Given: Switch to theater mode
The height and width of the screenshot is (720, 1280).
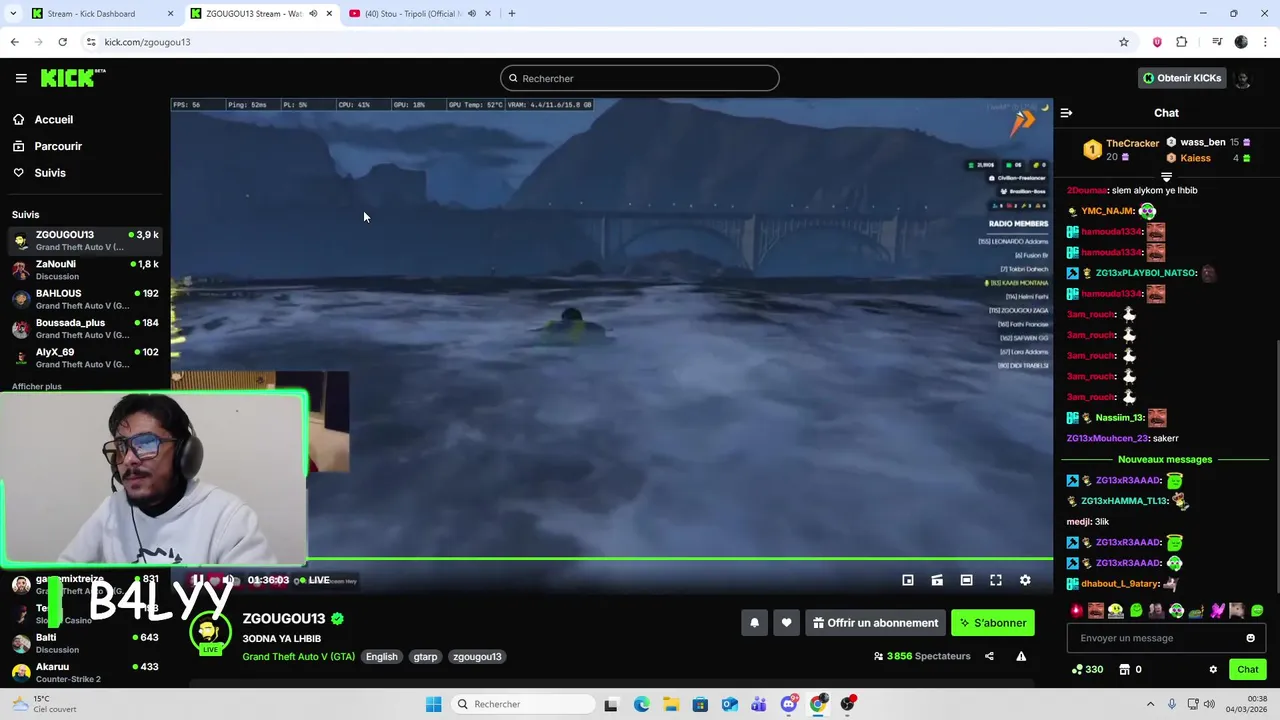Looking at the screenshot, I should tap(966, 580).
